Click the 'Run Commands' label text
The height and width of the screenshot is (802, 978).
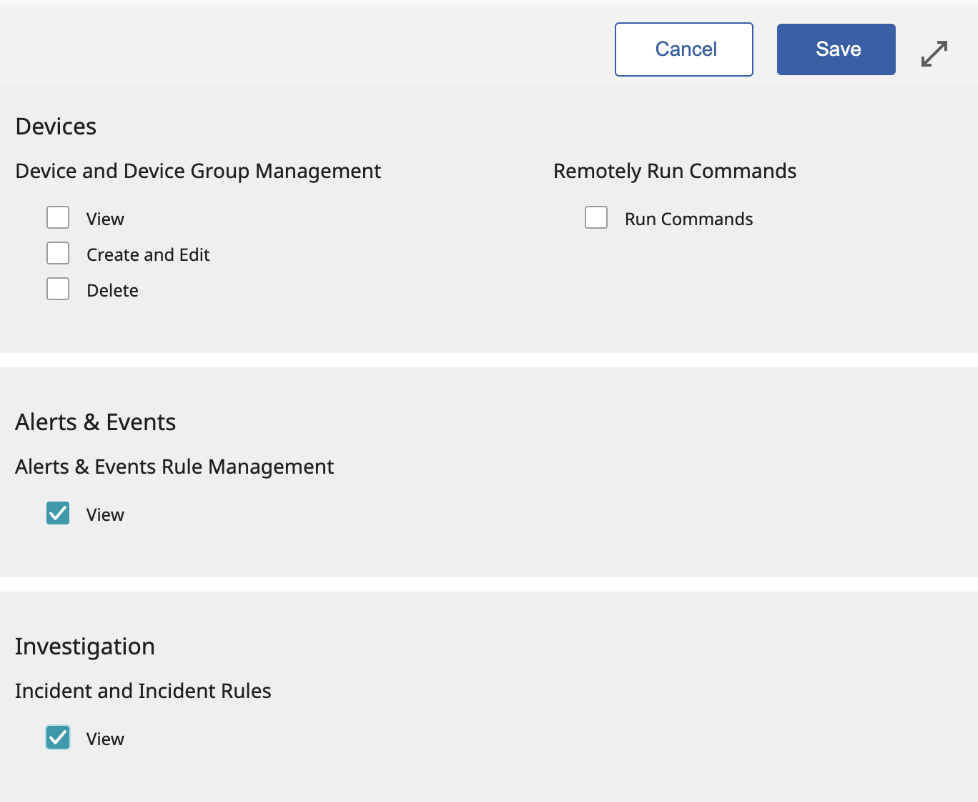(x=688, y=219)
